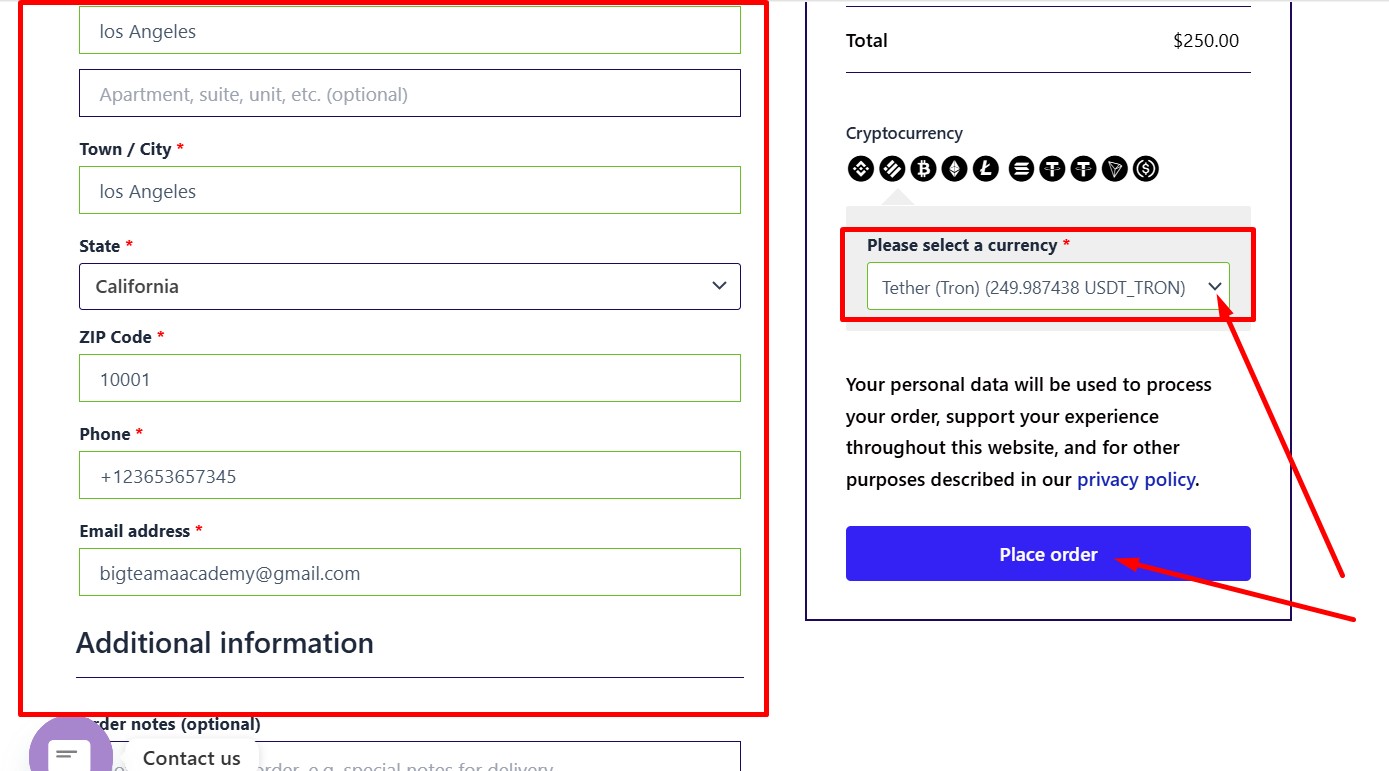The height and width of the screenshot is (771, 1389).
Task: Click the Ethereum coin icon
Action: (x=954, y=168)
